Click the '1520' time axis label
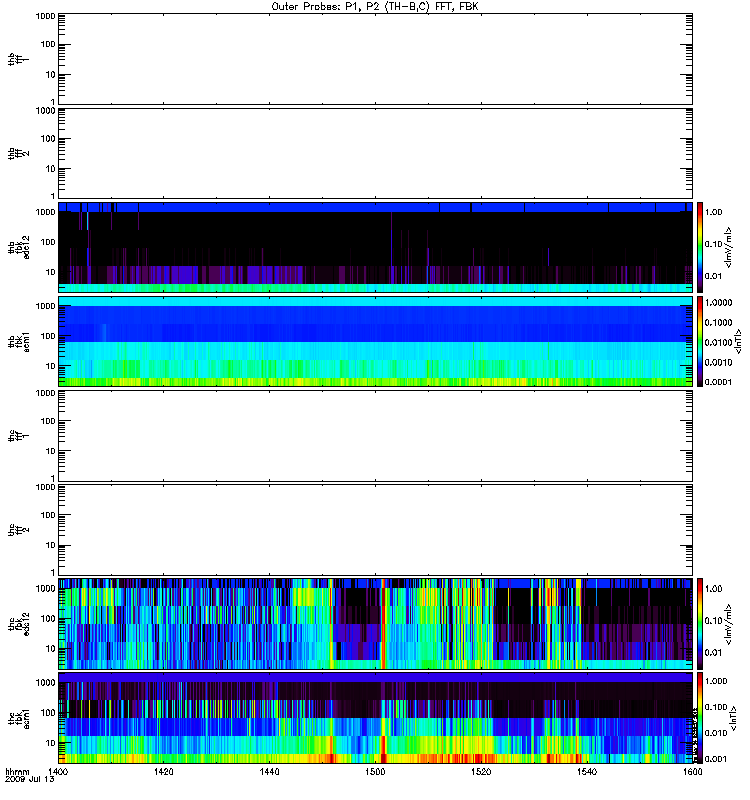750x800 pixels. coord(481,772)
